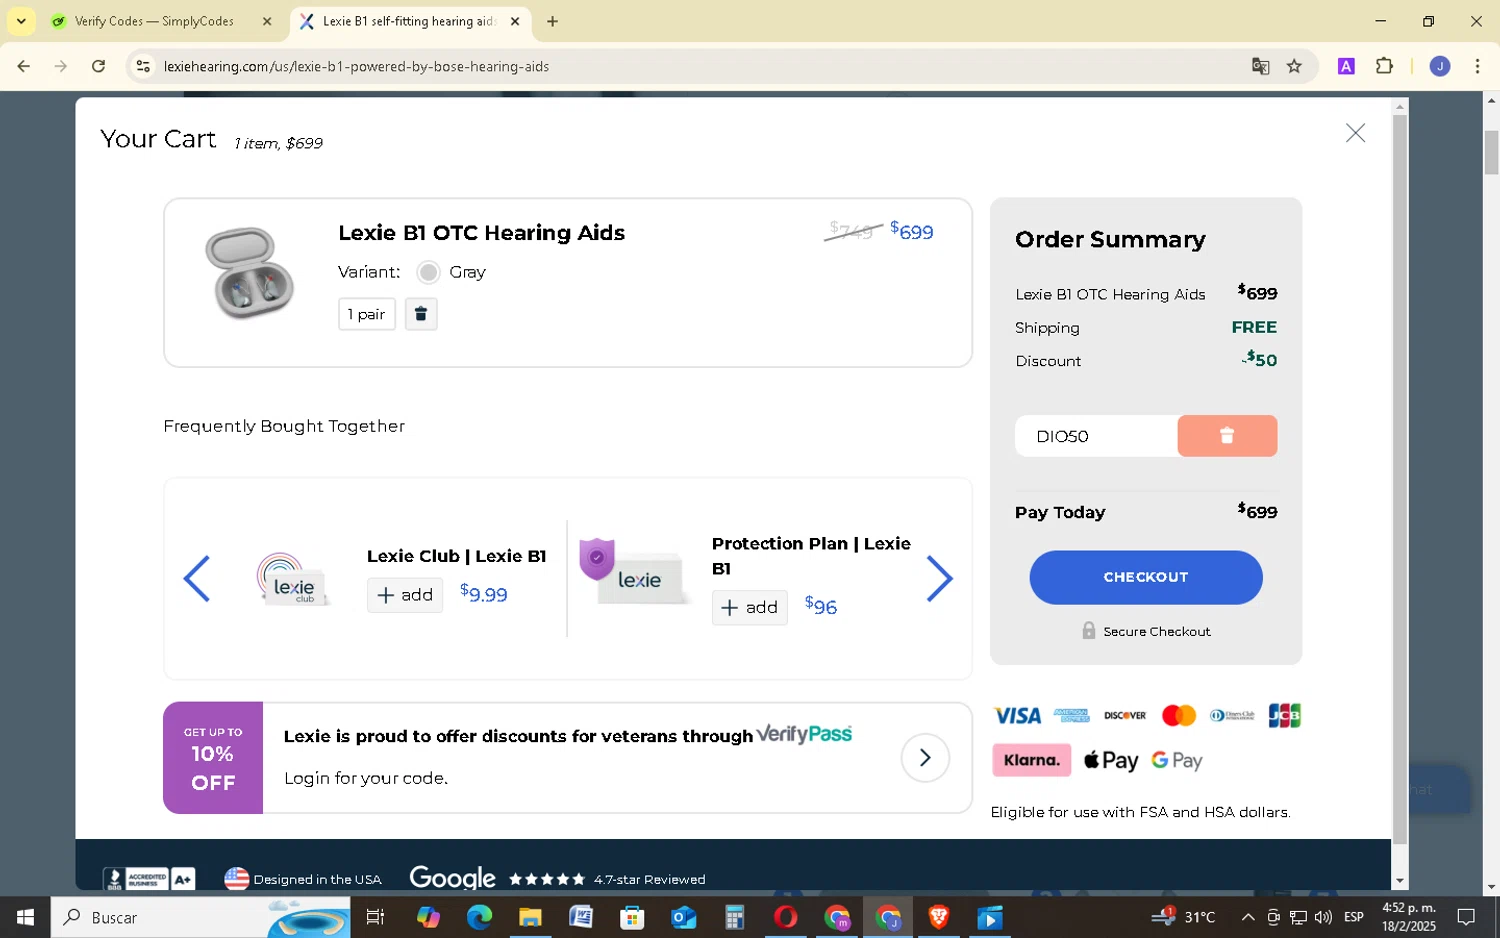This screenshot has height=938, width=1500.
Task: Add Lexie Club to the cart
Action: pyautogui.click(x=405, y=595)
